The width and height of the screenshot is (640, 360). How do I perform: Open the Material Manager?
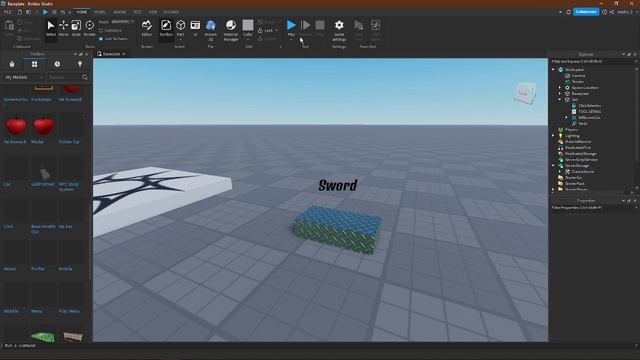click(x=231, y=30)
